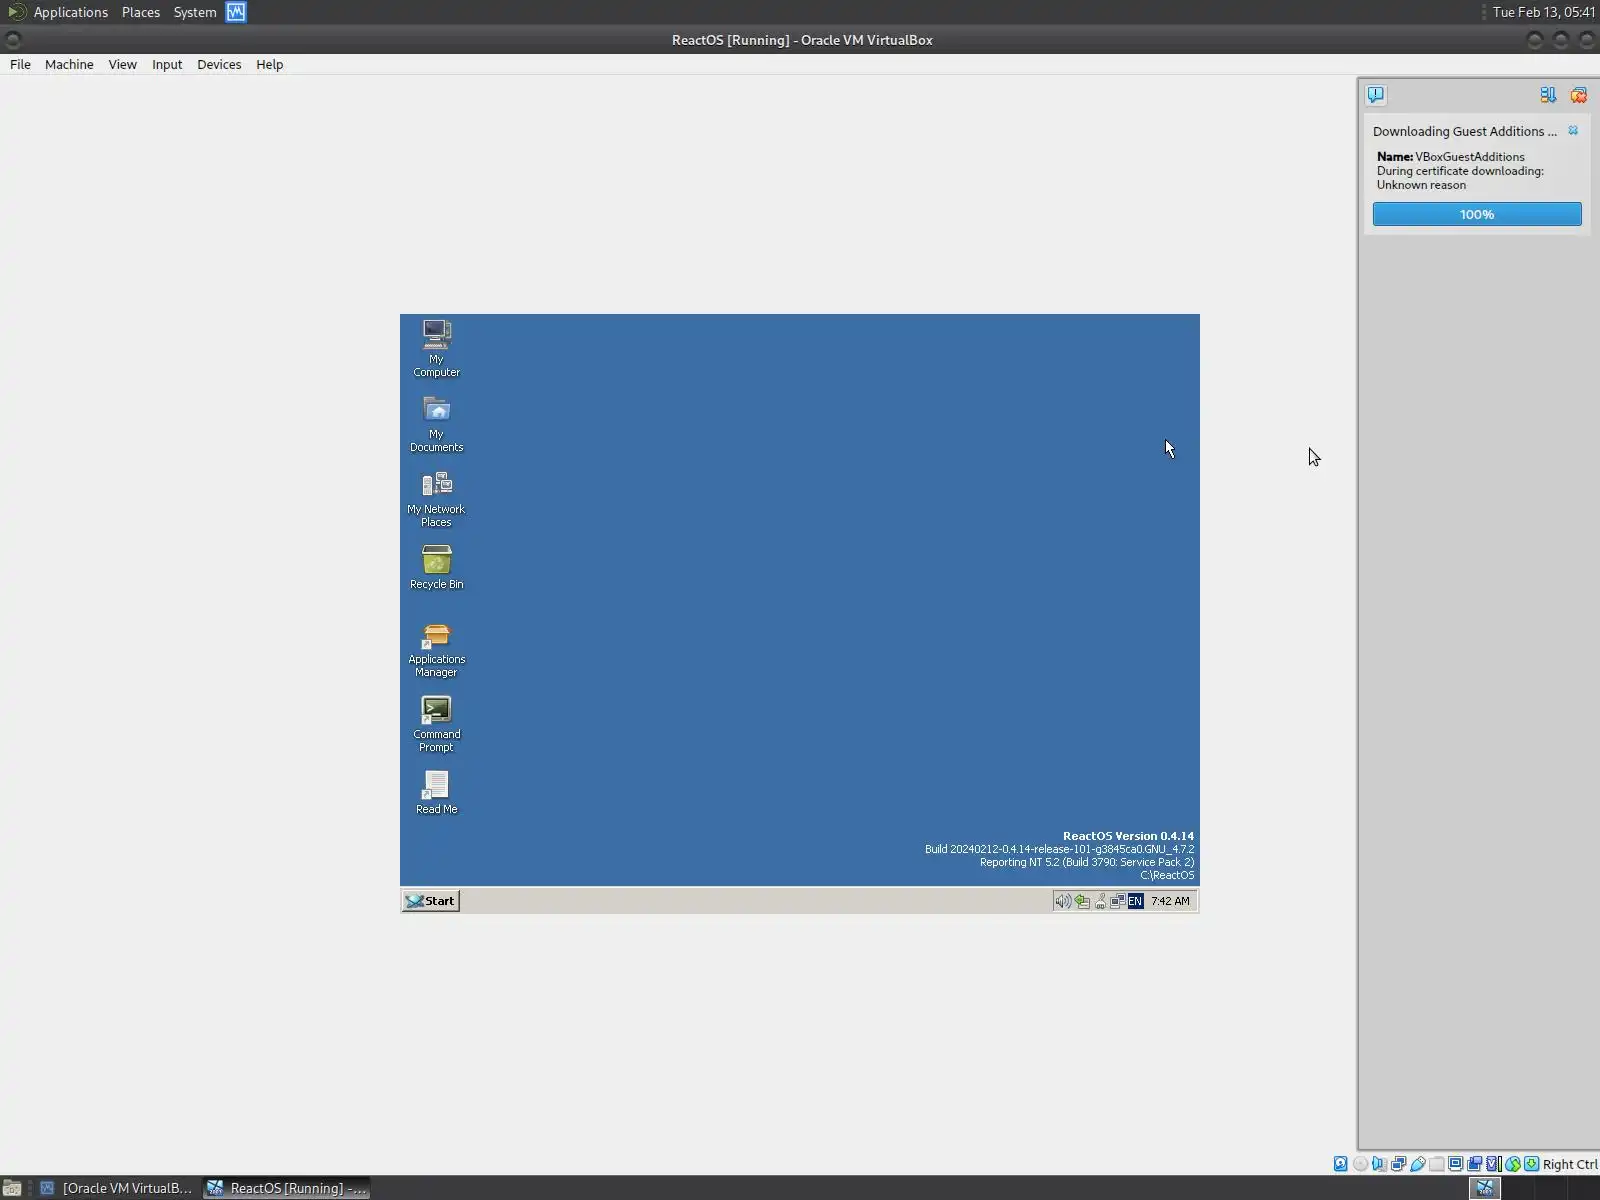
Task: Select the Command Prompt shortcut
Action: coord(437,724)
